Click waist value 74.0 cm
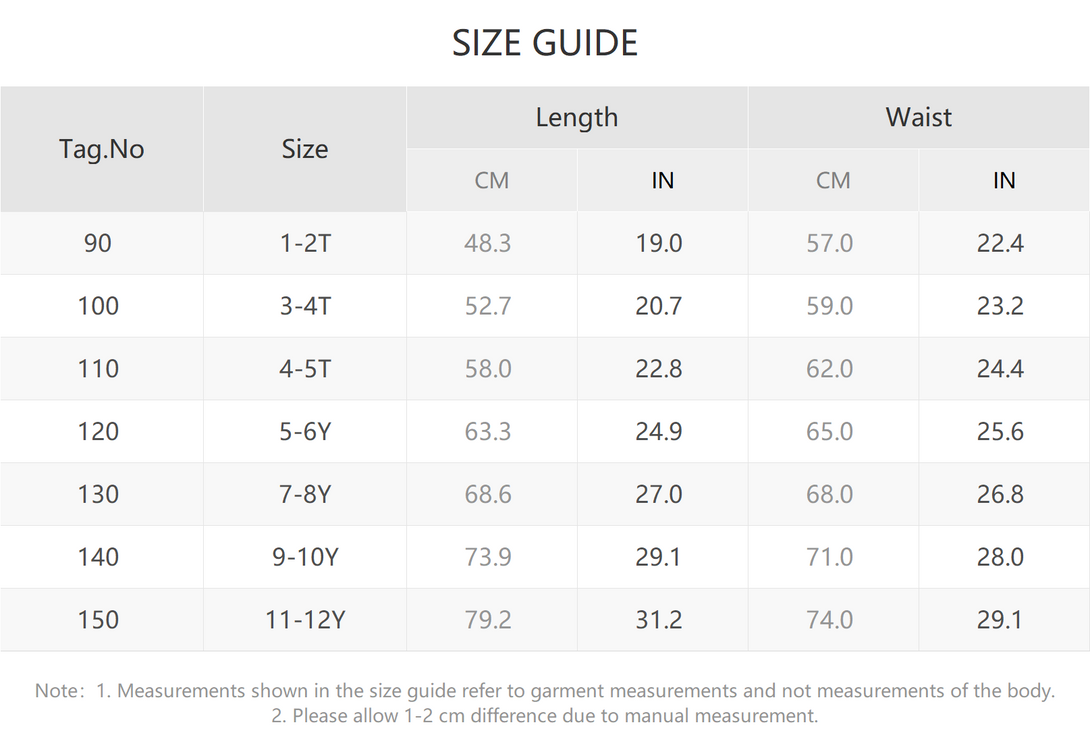This screenshot has height=756, width=1090. (833, 620)
